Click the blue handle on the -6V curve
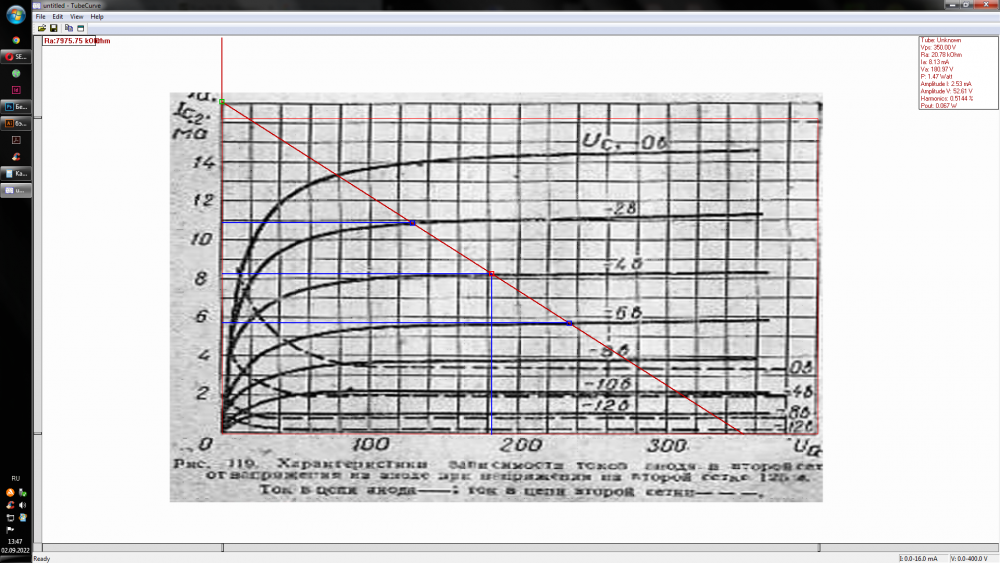Image resolution: width=1000 pixels, height=563 pixels. tap(570, 323)
